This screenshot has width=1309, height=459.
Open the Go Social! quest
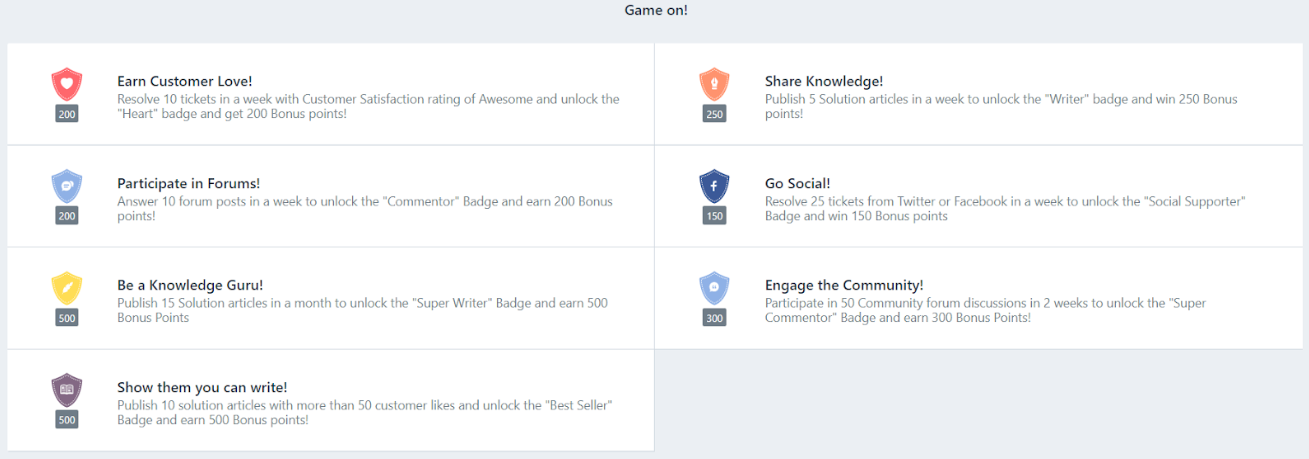coord(797,183)
